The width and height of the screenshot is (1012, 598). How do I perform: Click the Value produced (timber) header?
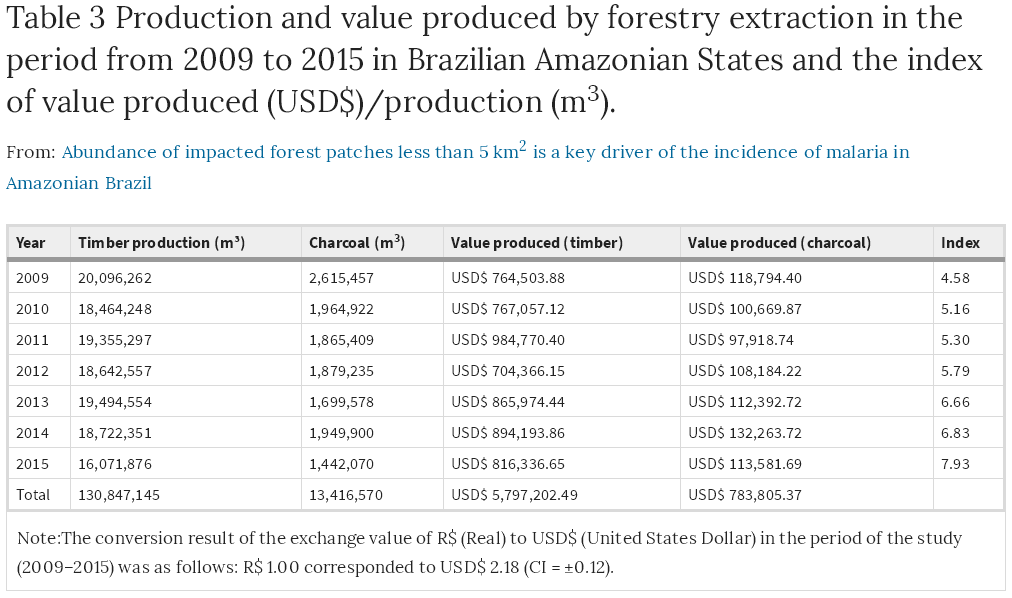click(x=537, y=243)
